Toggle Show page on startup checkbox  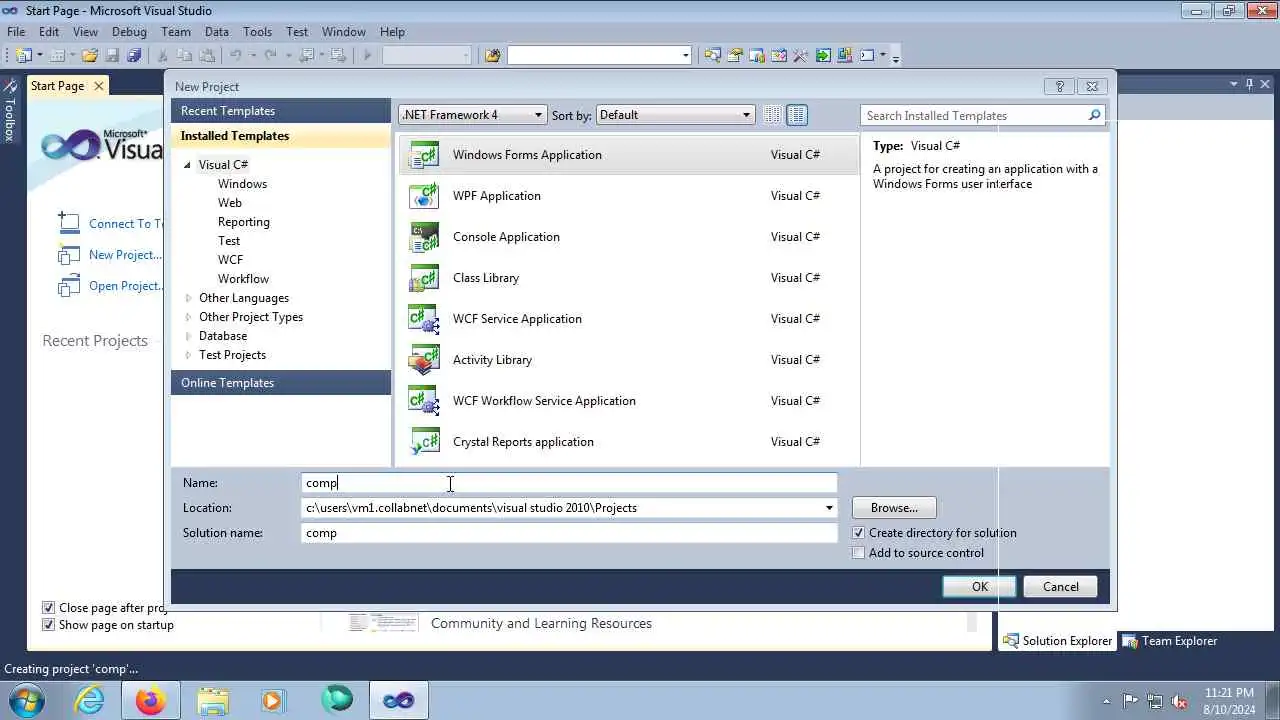48,625
